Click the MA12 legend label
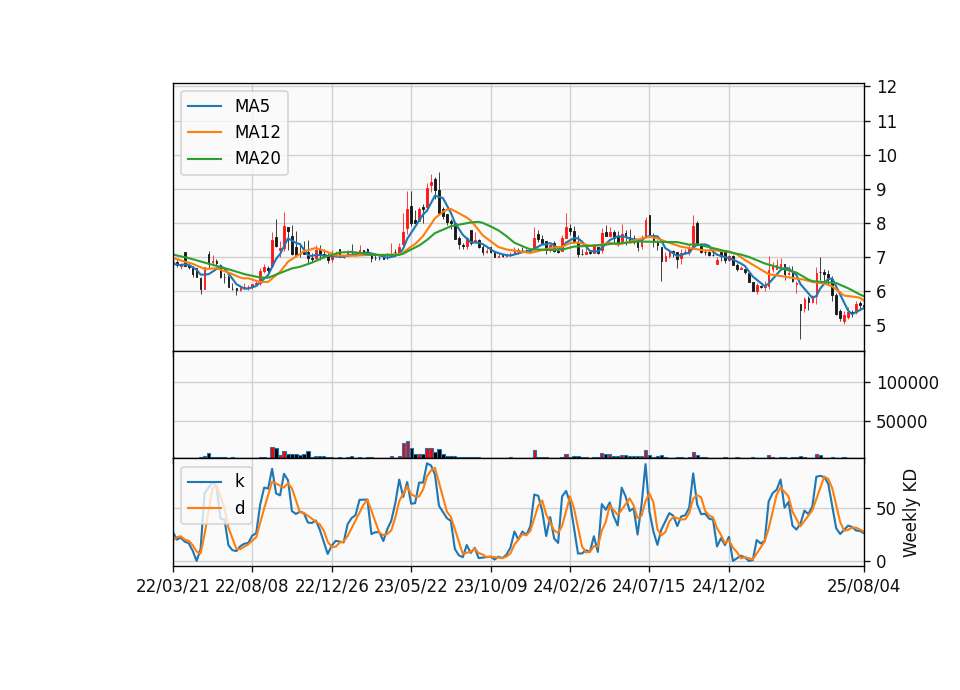Image resolution: width=960 pixels, height=690 pixels. point(257,132)
